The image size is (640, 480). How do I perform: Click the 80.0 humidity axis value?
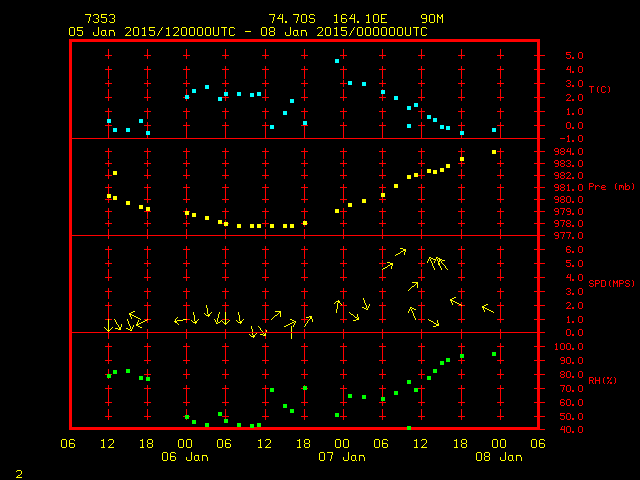coord(571,375)
